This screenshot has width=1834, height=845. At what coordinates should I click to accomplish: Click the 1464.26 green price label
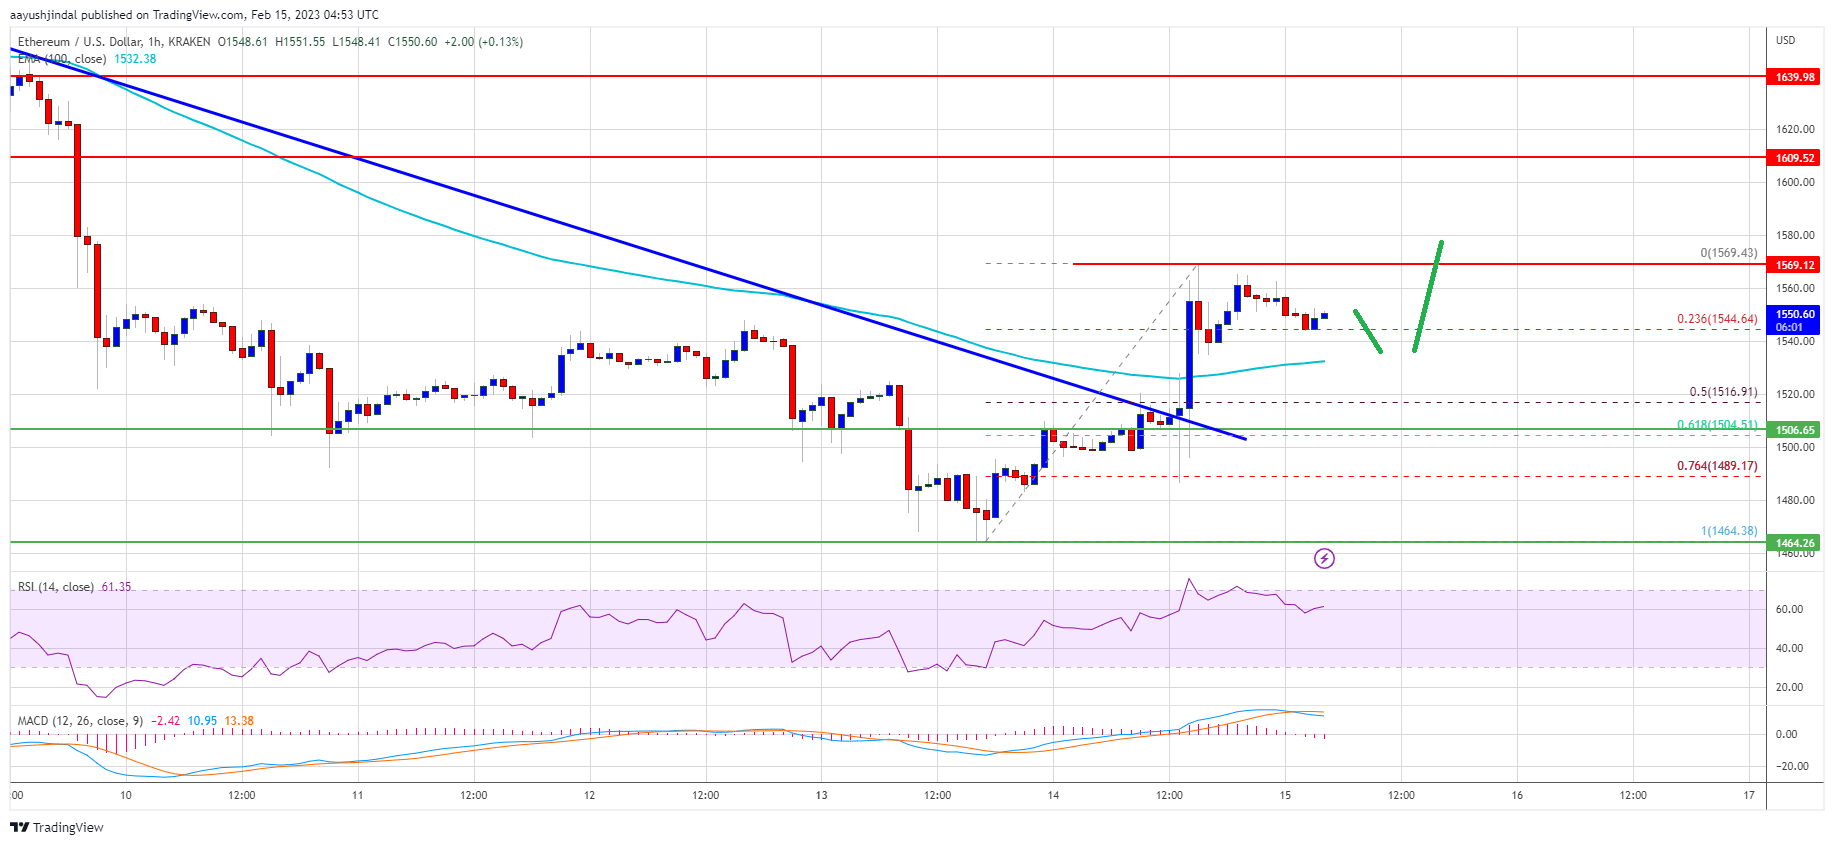[x=1795, y=543]
